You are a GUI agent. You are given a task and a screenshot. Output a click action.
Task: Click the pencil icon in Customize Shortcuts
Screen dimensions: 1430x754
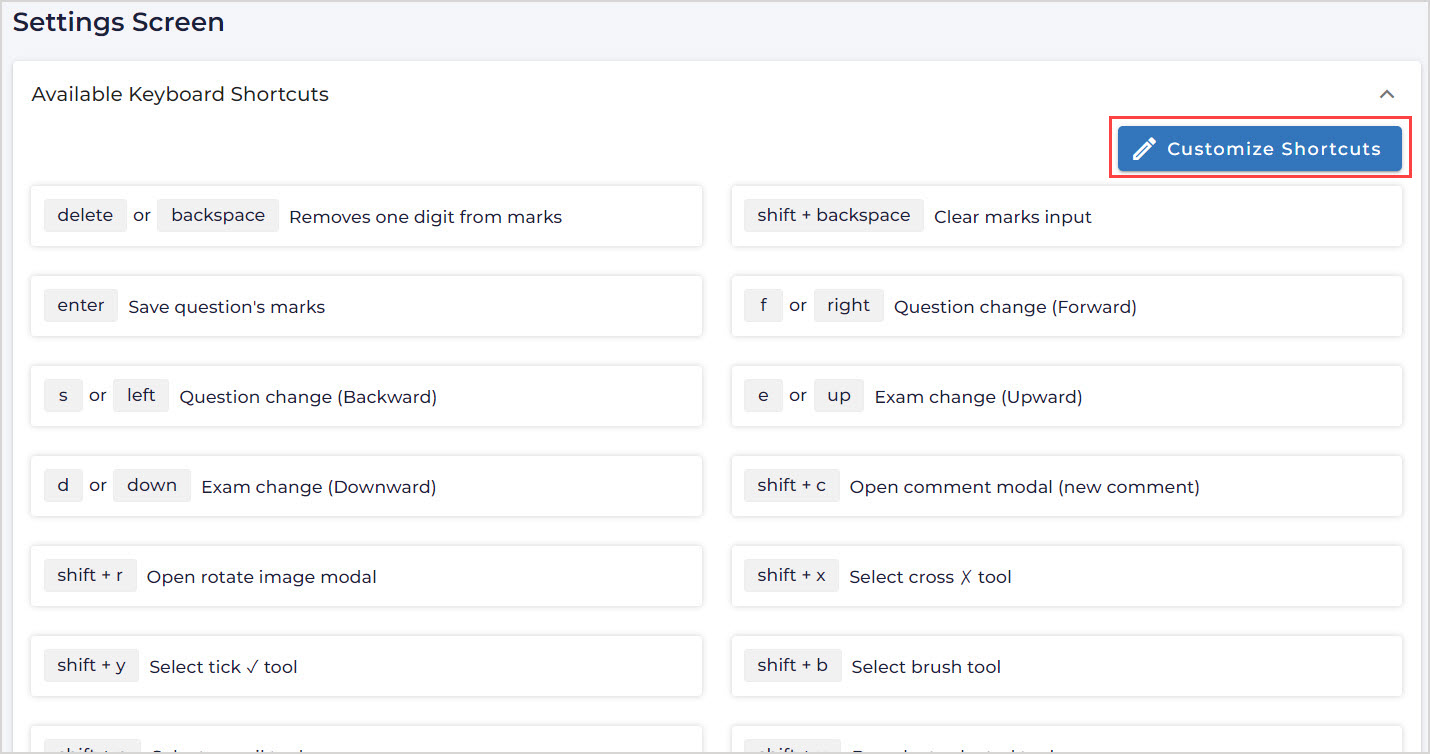1143,149
